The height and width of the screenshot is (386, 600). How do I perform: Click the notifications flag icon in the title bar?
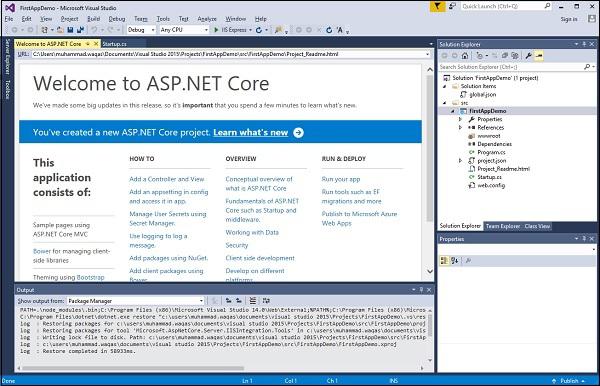coord(438,7)
